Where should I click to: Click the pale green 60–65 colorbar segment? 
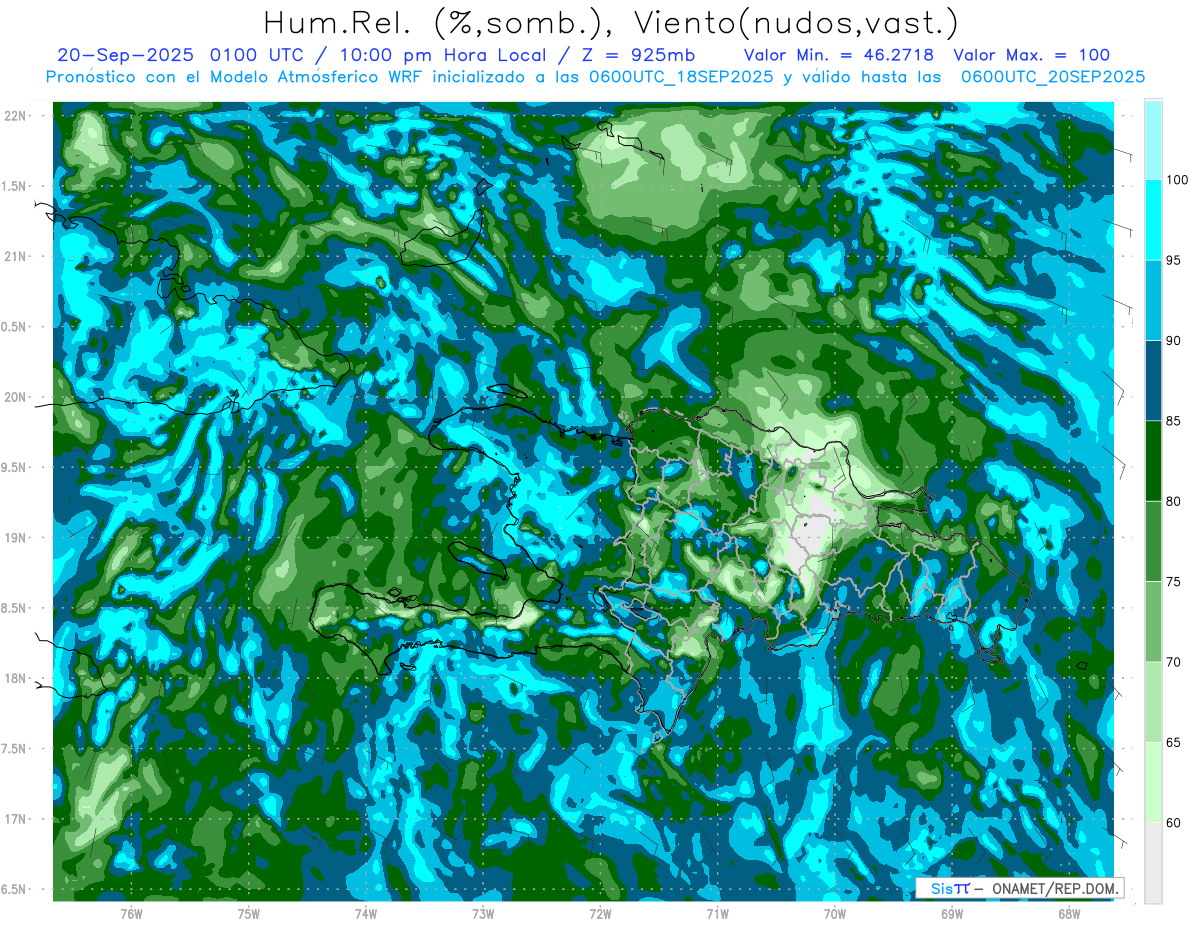click(1153, 782)
